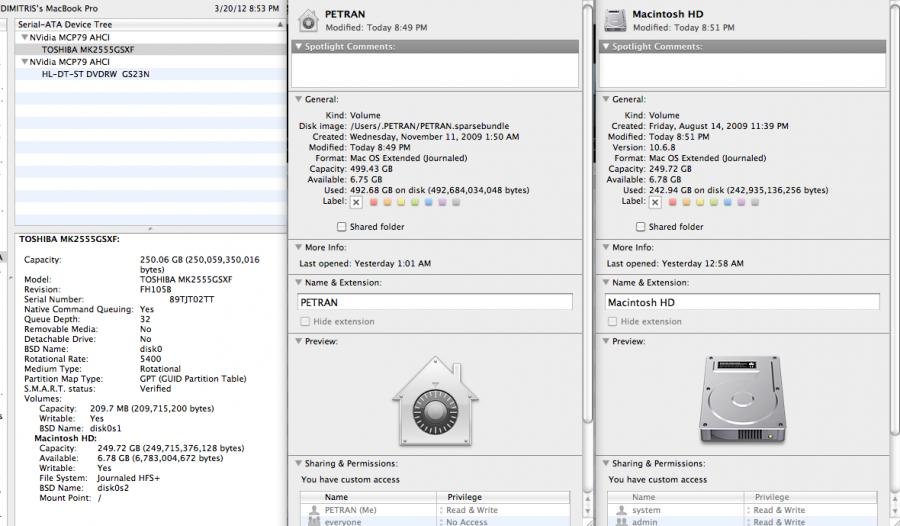This screenshot has width=900, height=526.
Task: Apply blue label to Macintosh HD
Action: (728, 202)
